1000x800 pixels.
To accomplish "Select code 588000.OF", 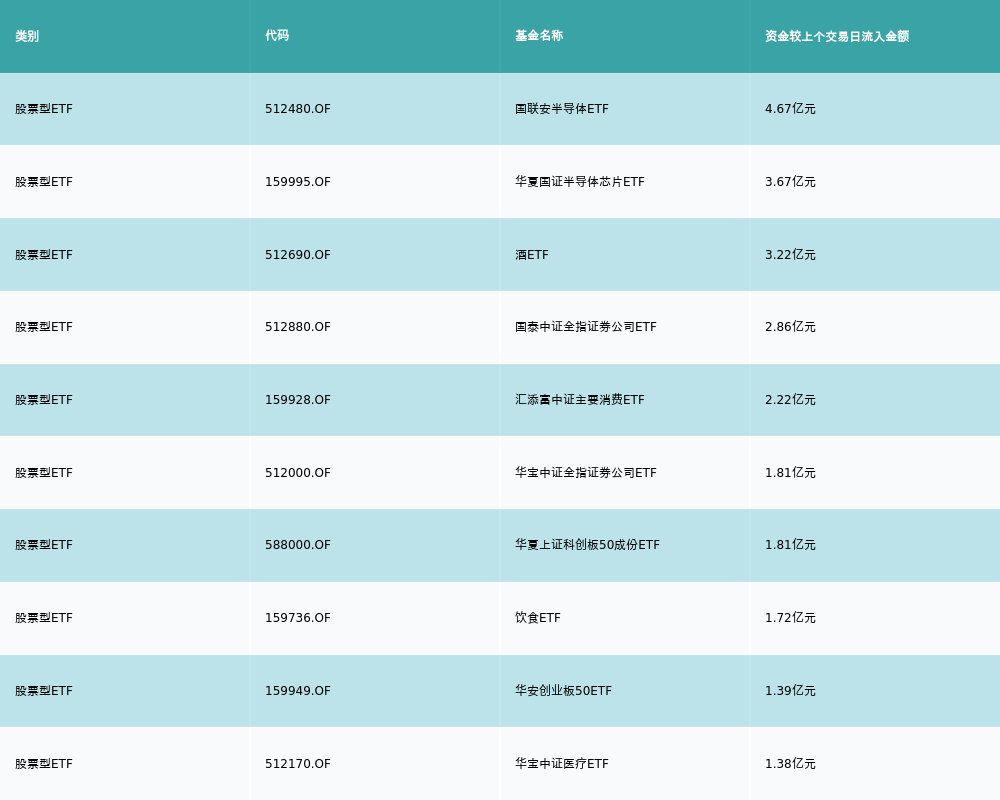I will click(x=298, y=545).
